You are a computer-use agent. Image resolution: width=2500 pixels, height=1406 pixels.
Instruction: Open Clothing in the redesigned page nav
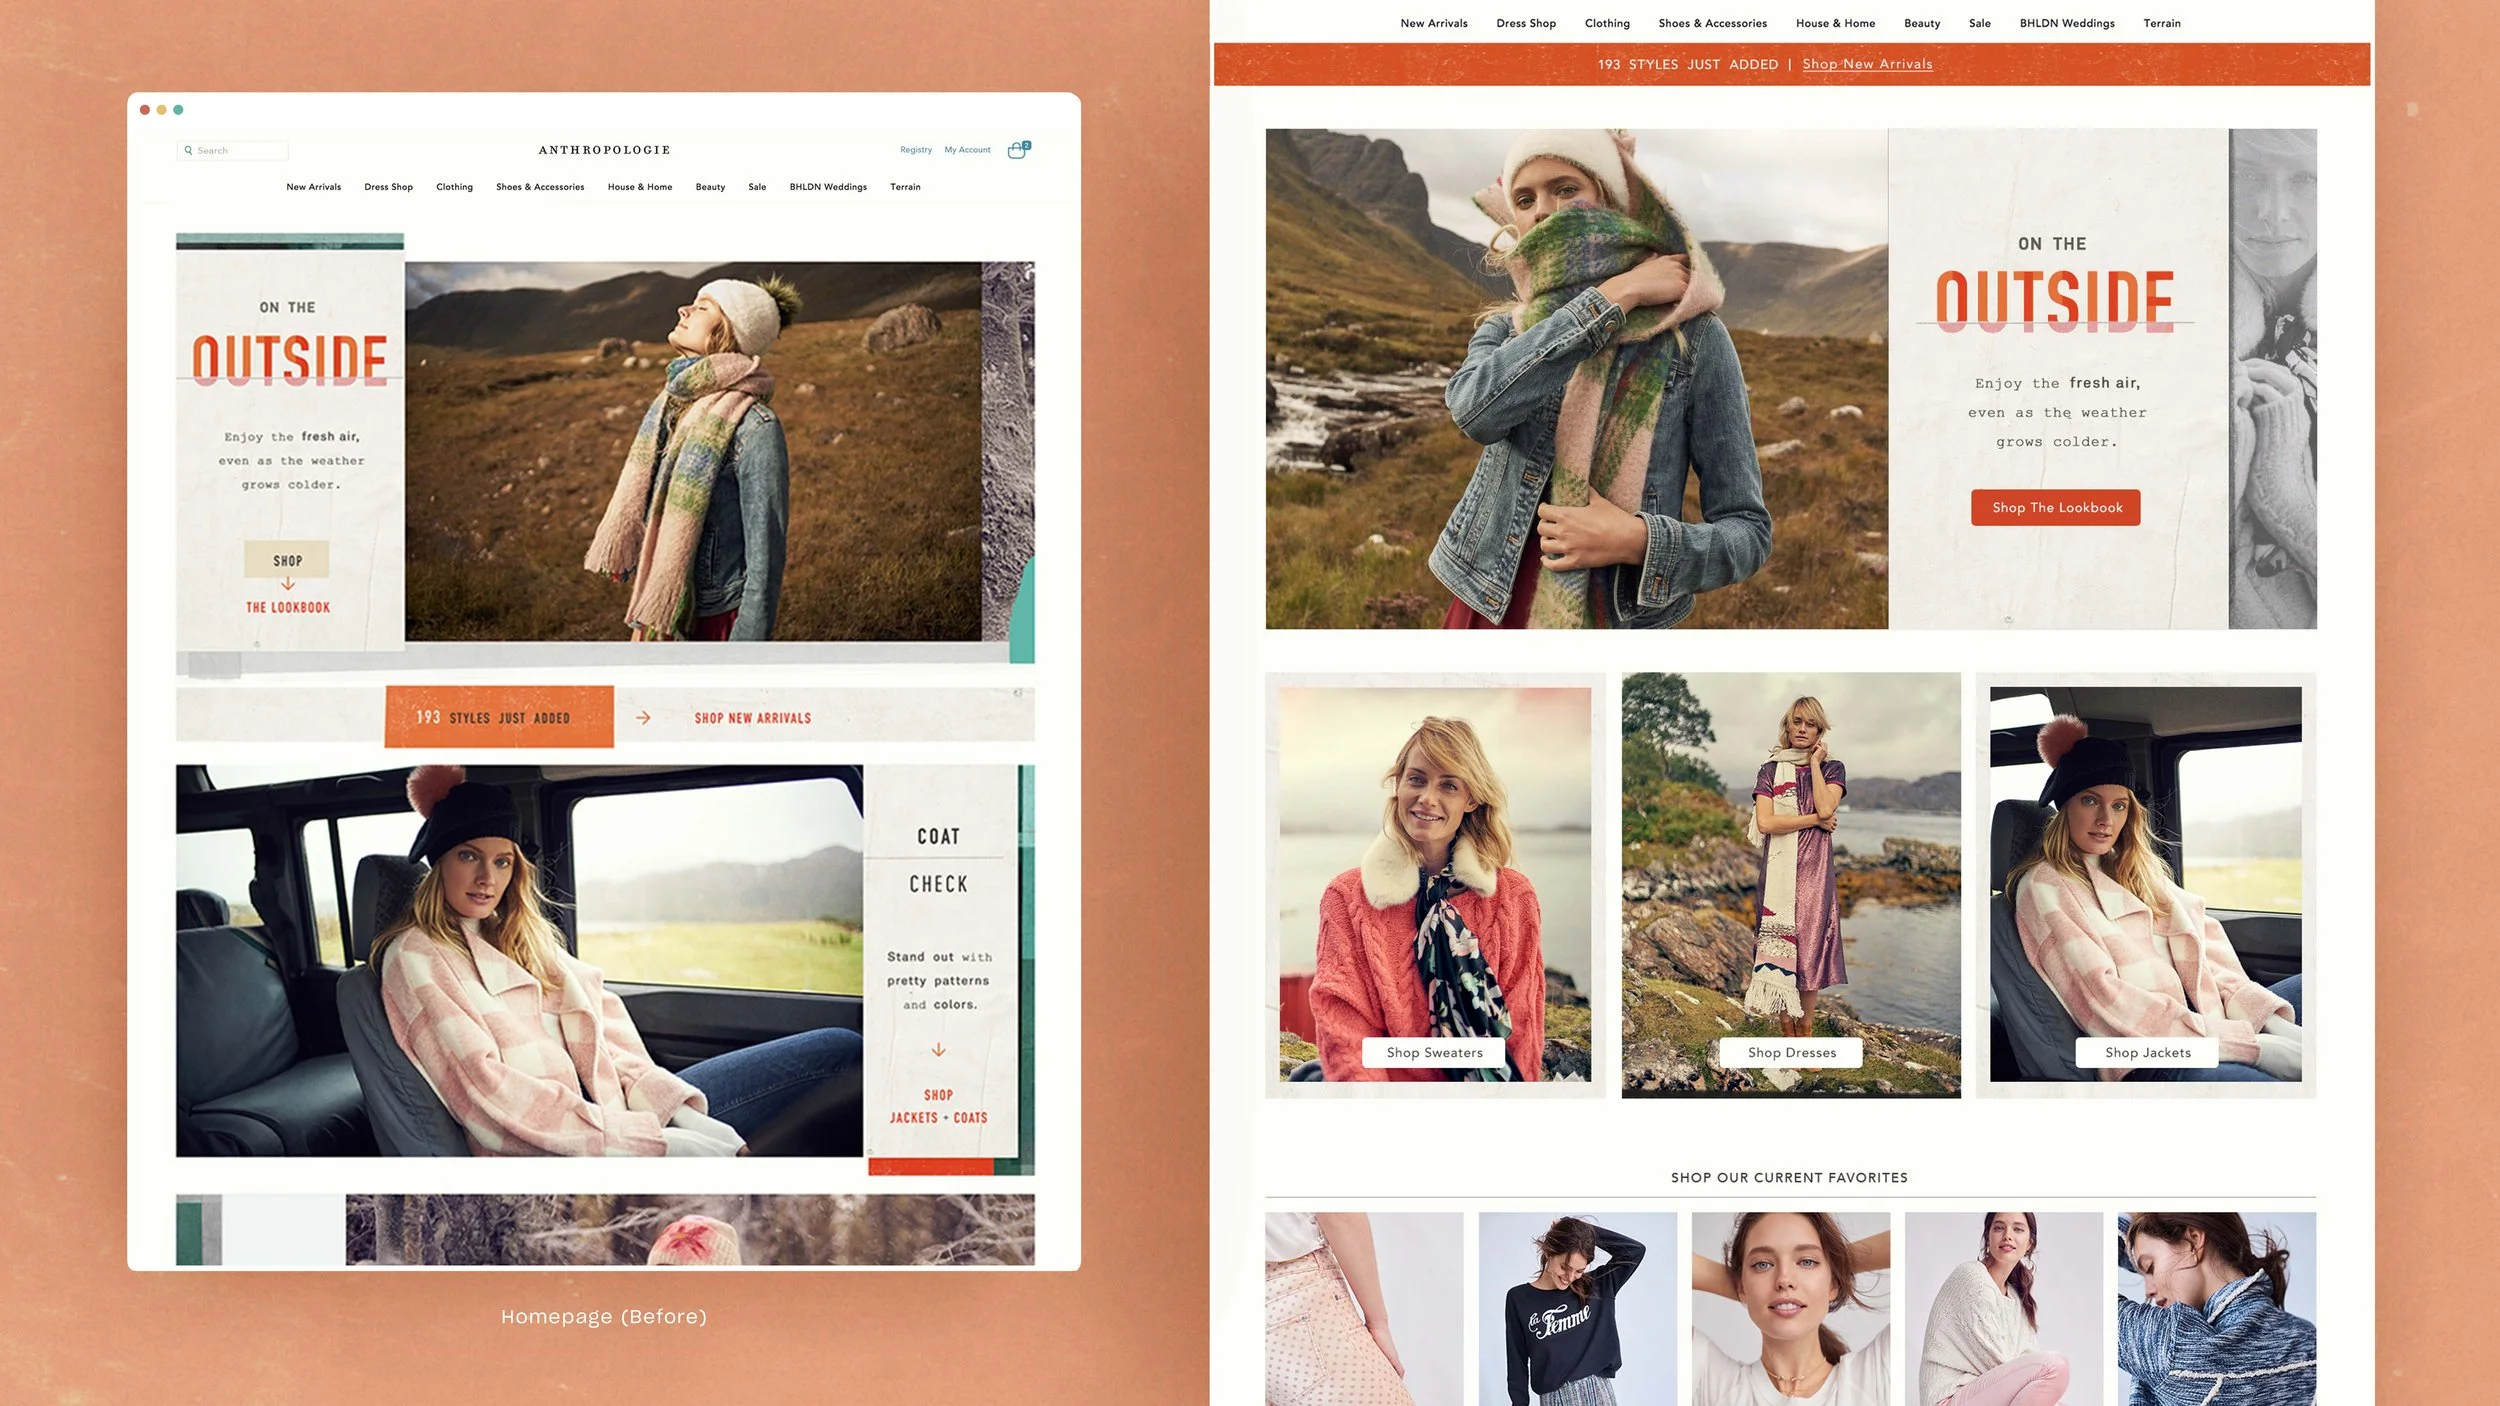(1607, 23)
